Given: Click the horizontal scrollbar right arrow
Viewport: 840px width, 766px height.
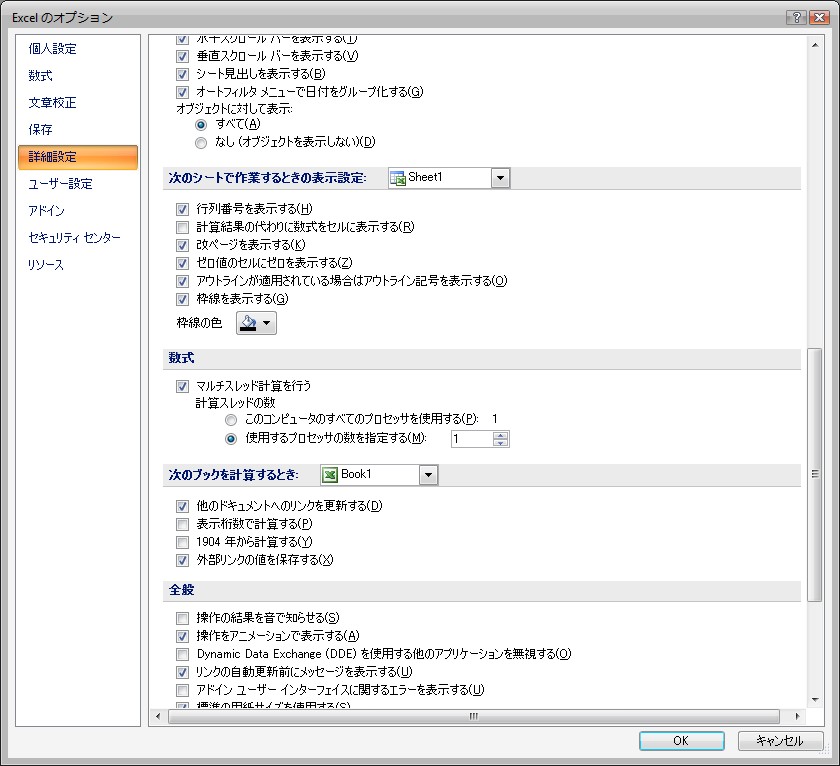Looking at the screenshot, I should coord(797,716).
